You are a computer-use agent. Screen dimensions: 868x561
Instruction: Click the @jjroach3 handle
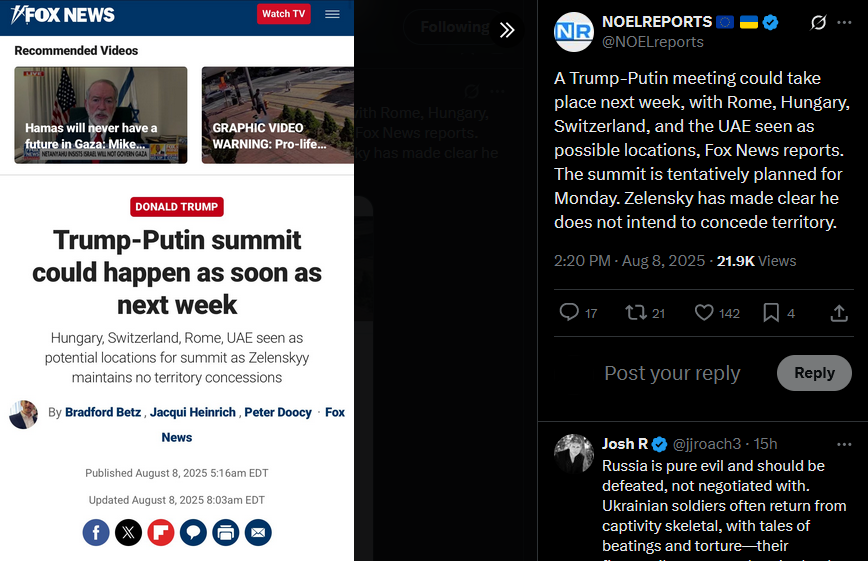707,444
